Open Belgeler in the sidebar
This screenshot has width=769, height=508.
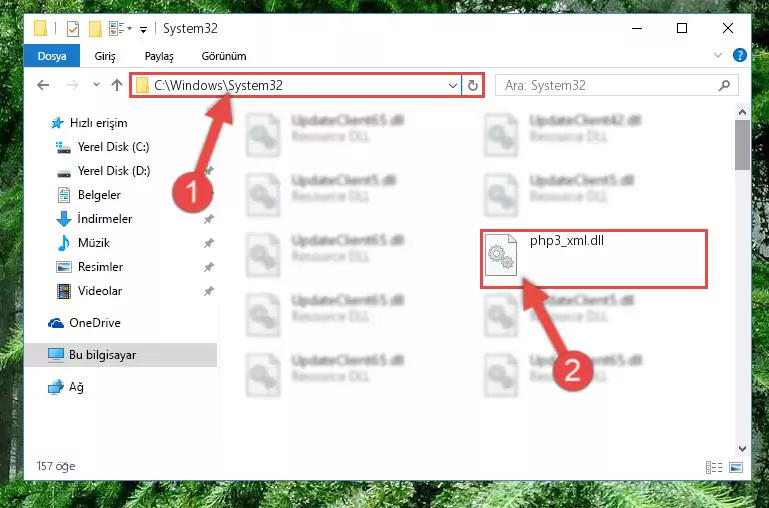tap(99, 195)
